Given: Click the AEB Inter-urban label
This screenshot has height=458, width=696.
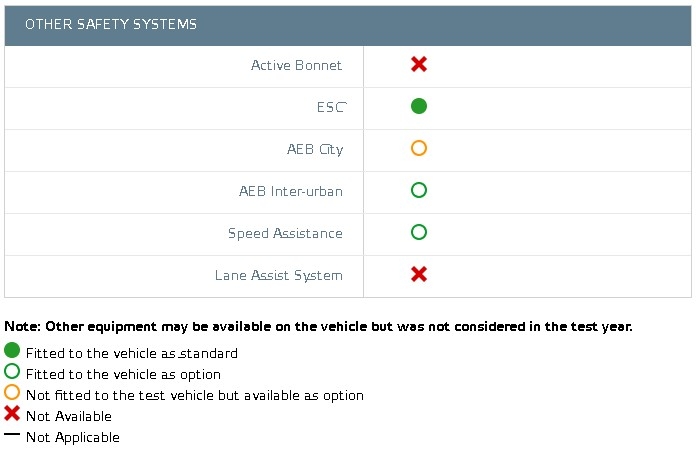Looking at the screenshot, I should coord(291,191).
